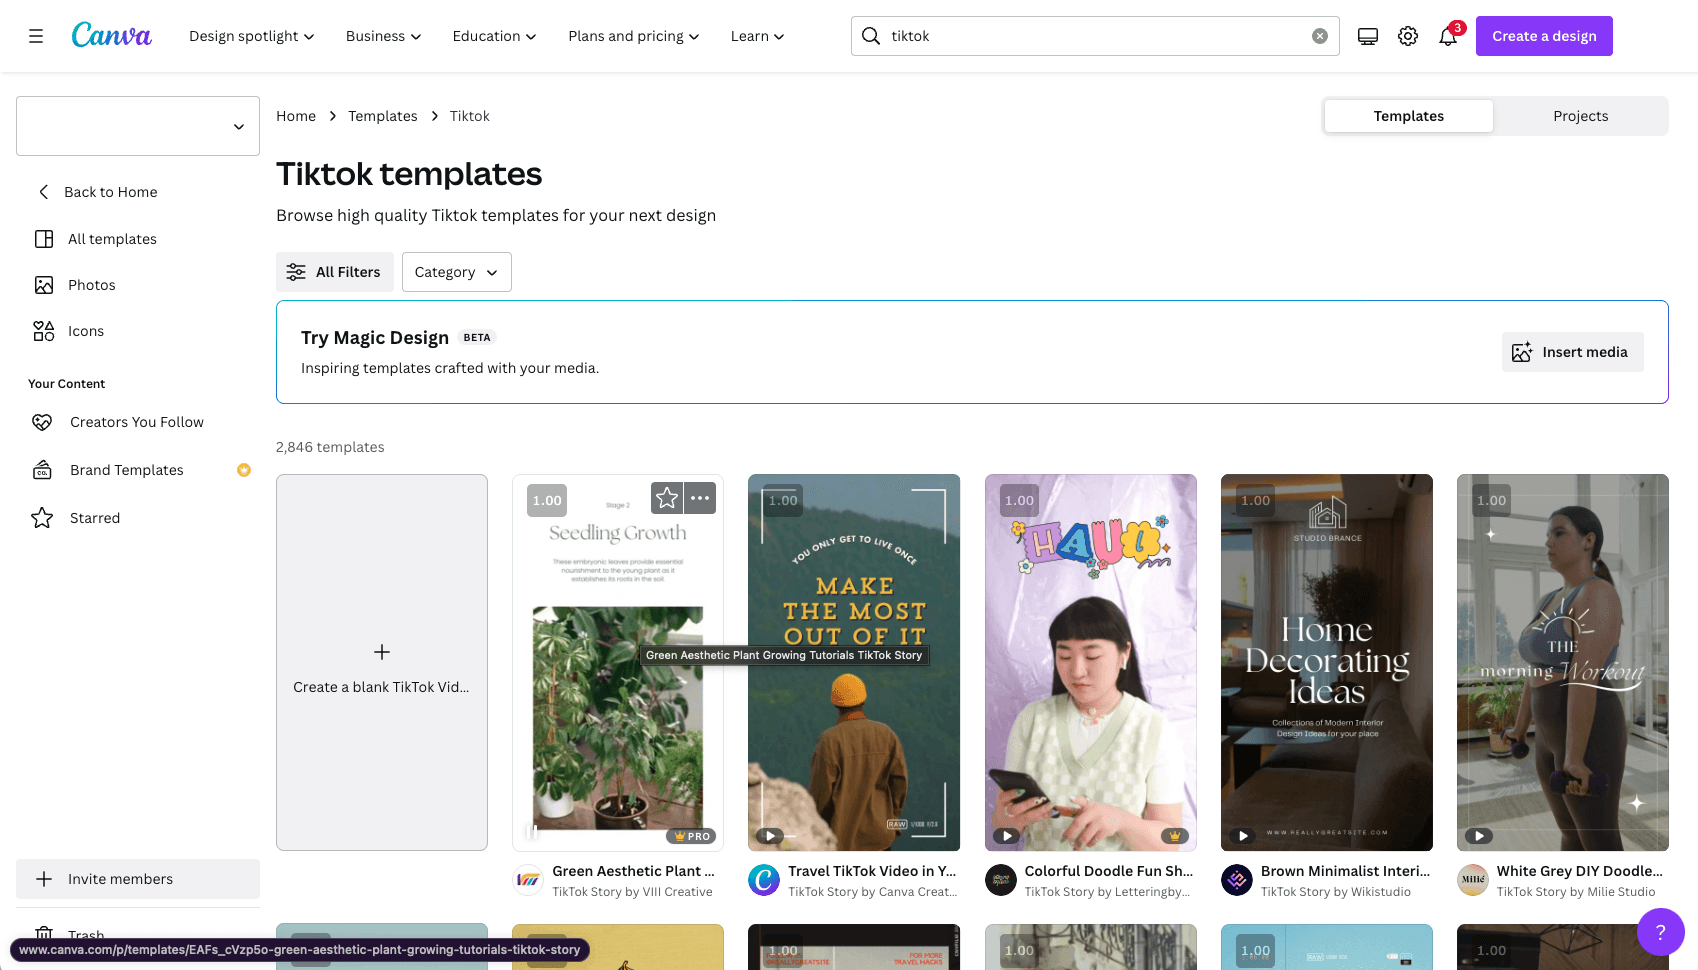Expand the Learn menu

[757, 36]
